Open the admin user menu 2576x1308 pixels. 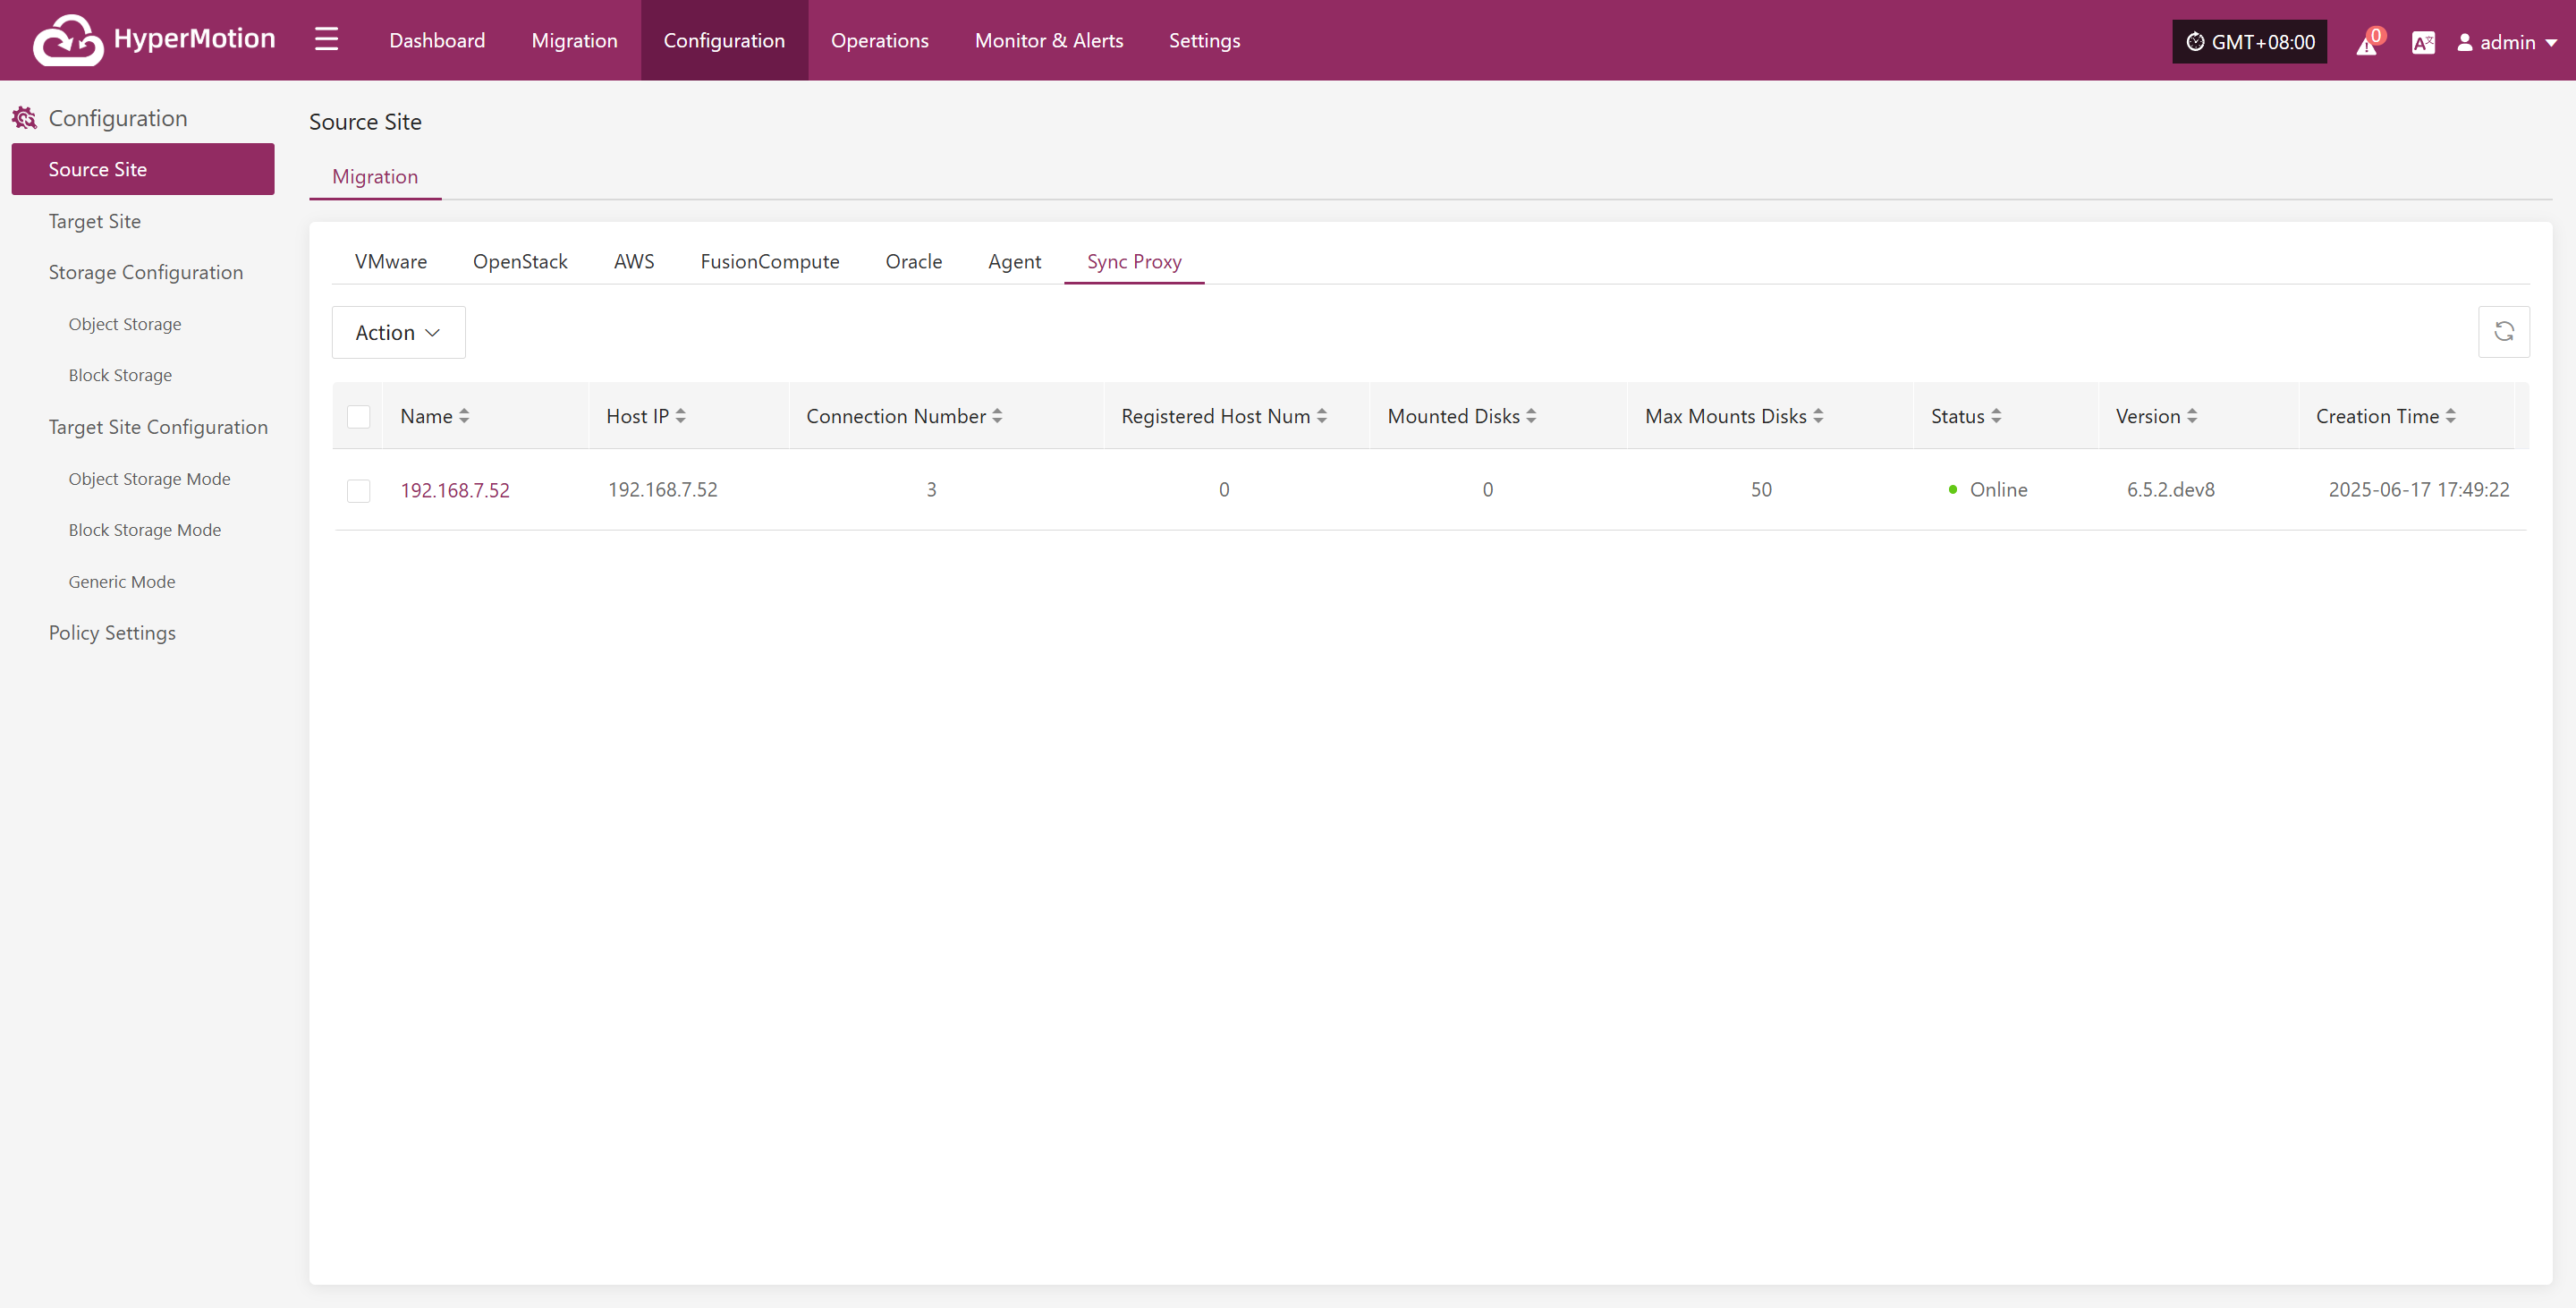[x=2507, y=42]
